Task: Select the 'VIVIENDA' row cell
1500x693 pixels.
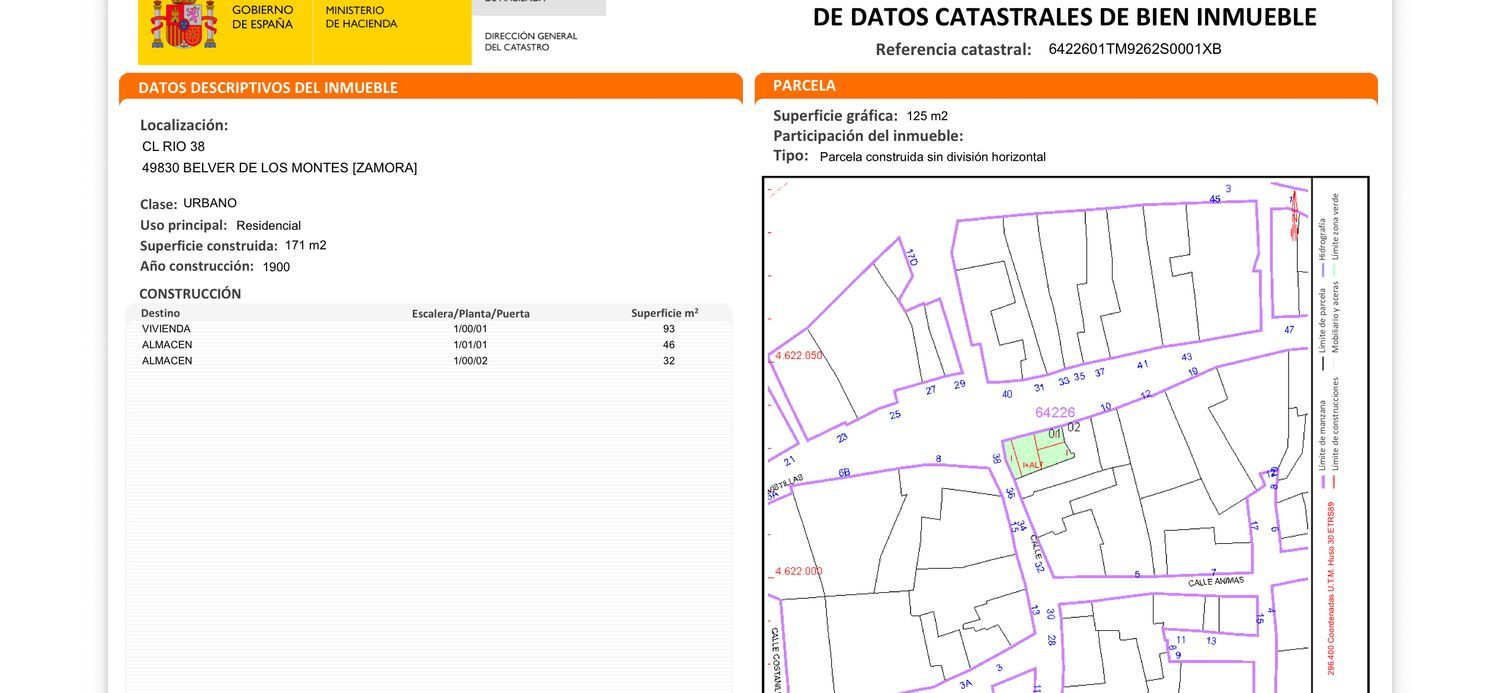Action: (x=166, y=329)
